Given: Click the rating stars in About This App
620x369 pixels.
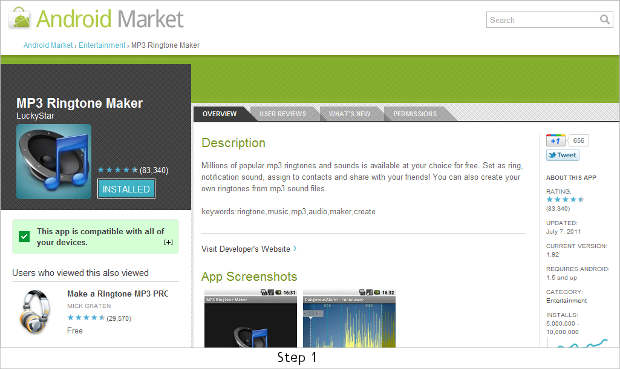Looking at the screenshot, I should 565,200.
